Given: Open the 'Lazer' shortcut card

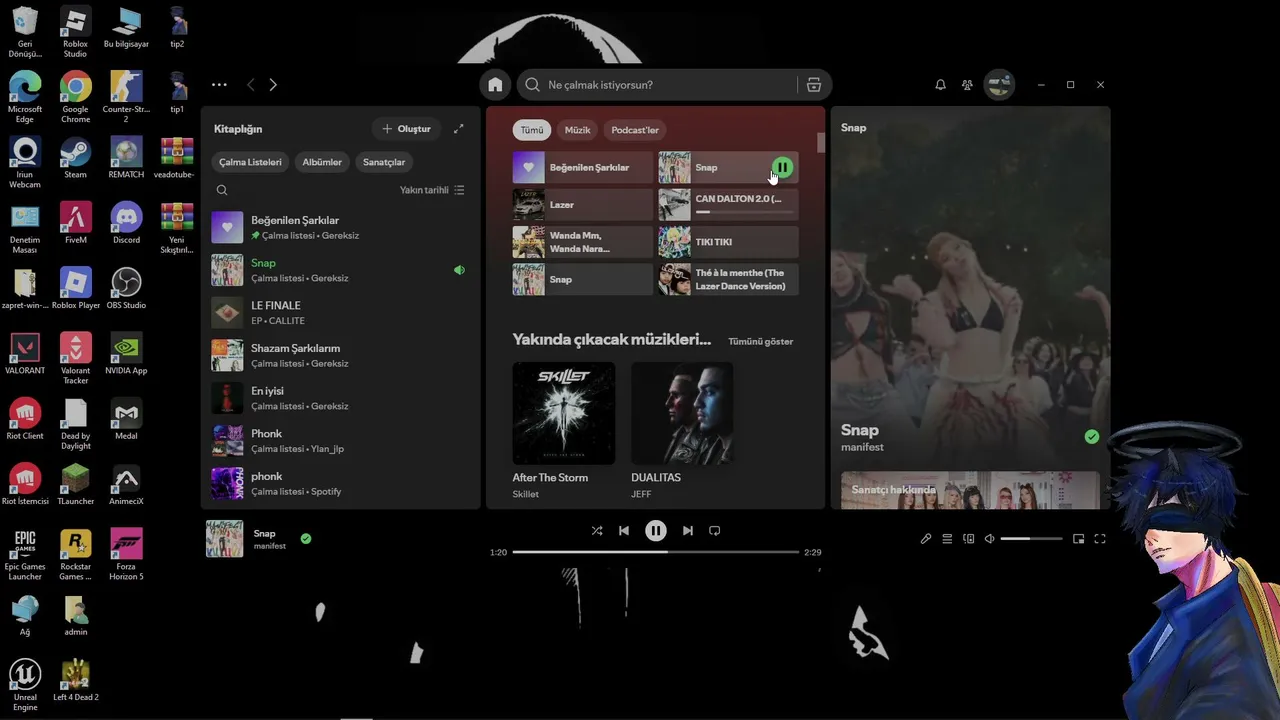Looking at the screenshot, I should point(583,205).
